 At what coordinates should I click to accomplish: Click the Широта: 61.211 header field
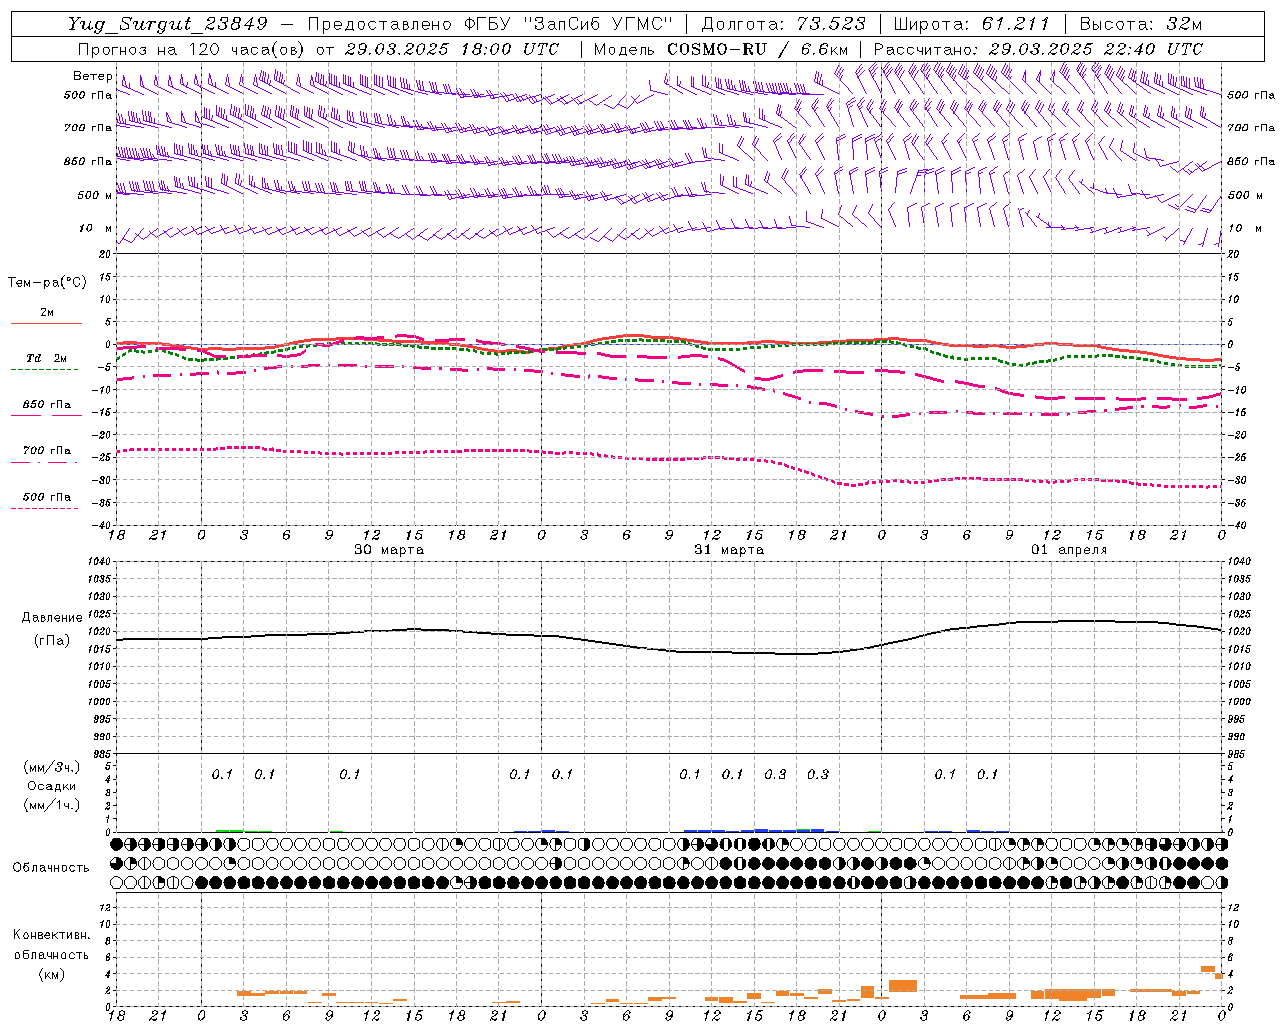tap(971, 24)
